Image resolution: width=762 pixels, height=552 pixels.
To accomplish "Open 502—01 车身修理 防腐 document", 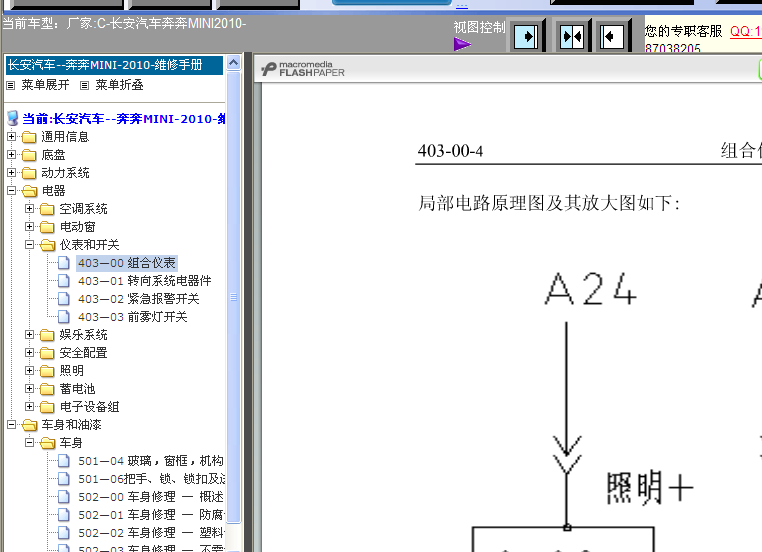I will 151,515.
